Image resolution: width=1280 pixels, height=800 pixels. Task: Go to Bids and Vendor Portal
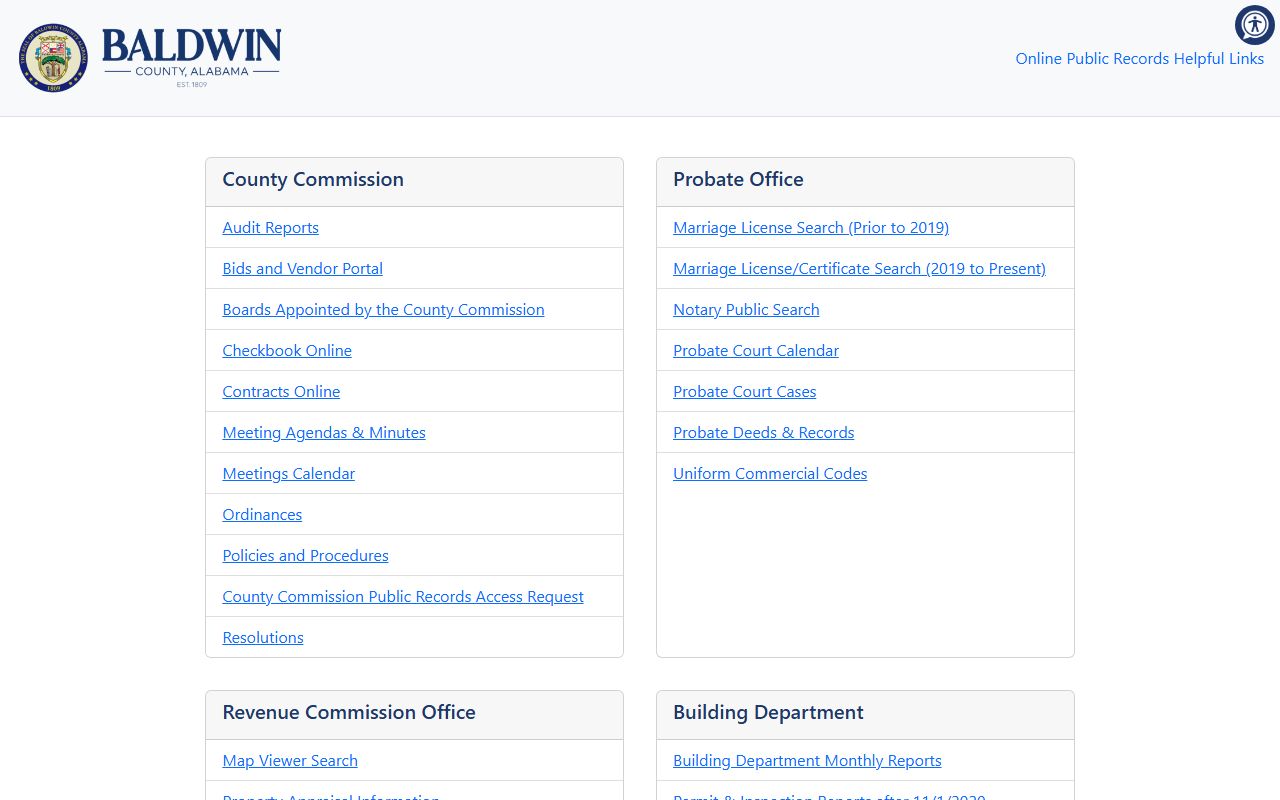[x=302, y=269]
